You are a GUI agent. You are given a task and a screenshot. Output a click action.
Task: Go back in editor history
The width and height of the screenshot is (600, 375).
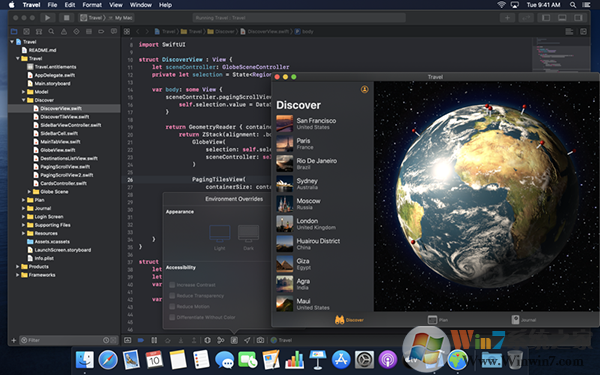click(x=138, y=31)
